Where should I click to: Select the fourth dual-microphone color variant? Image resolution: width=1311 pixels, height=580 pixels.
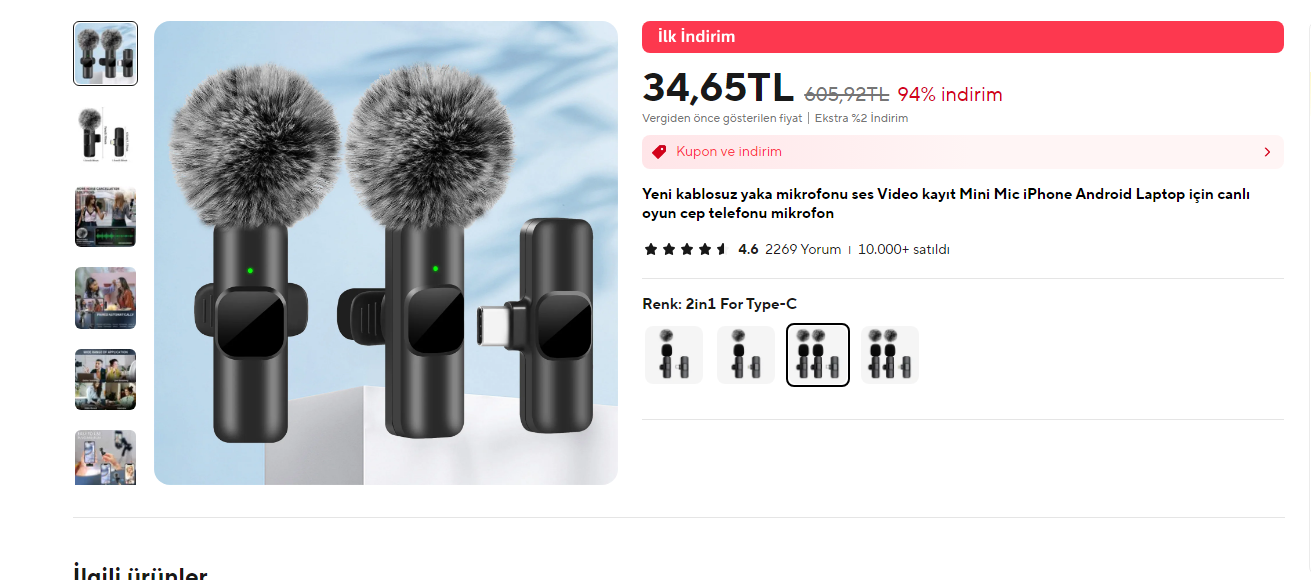click(x=890, y=355)
